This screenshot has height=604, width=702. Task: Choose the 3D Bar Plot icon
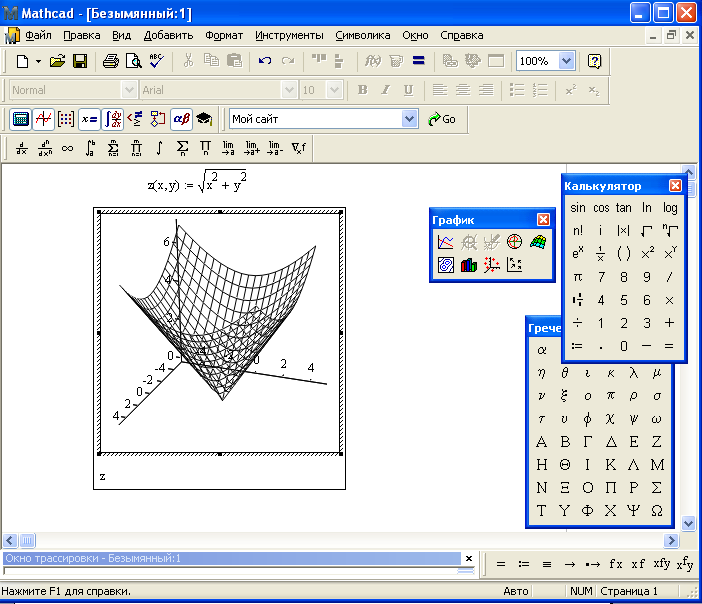click(469, 265)
